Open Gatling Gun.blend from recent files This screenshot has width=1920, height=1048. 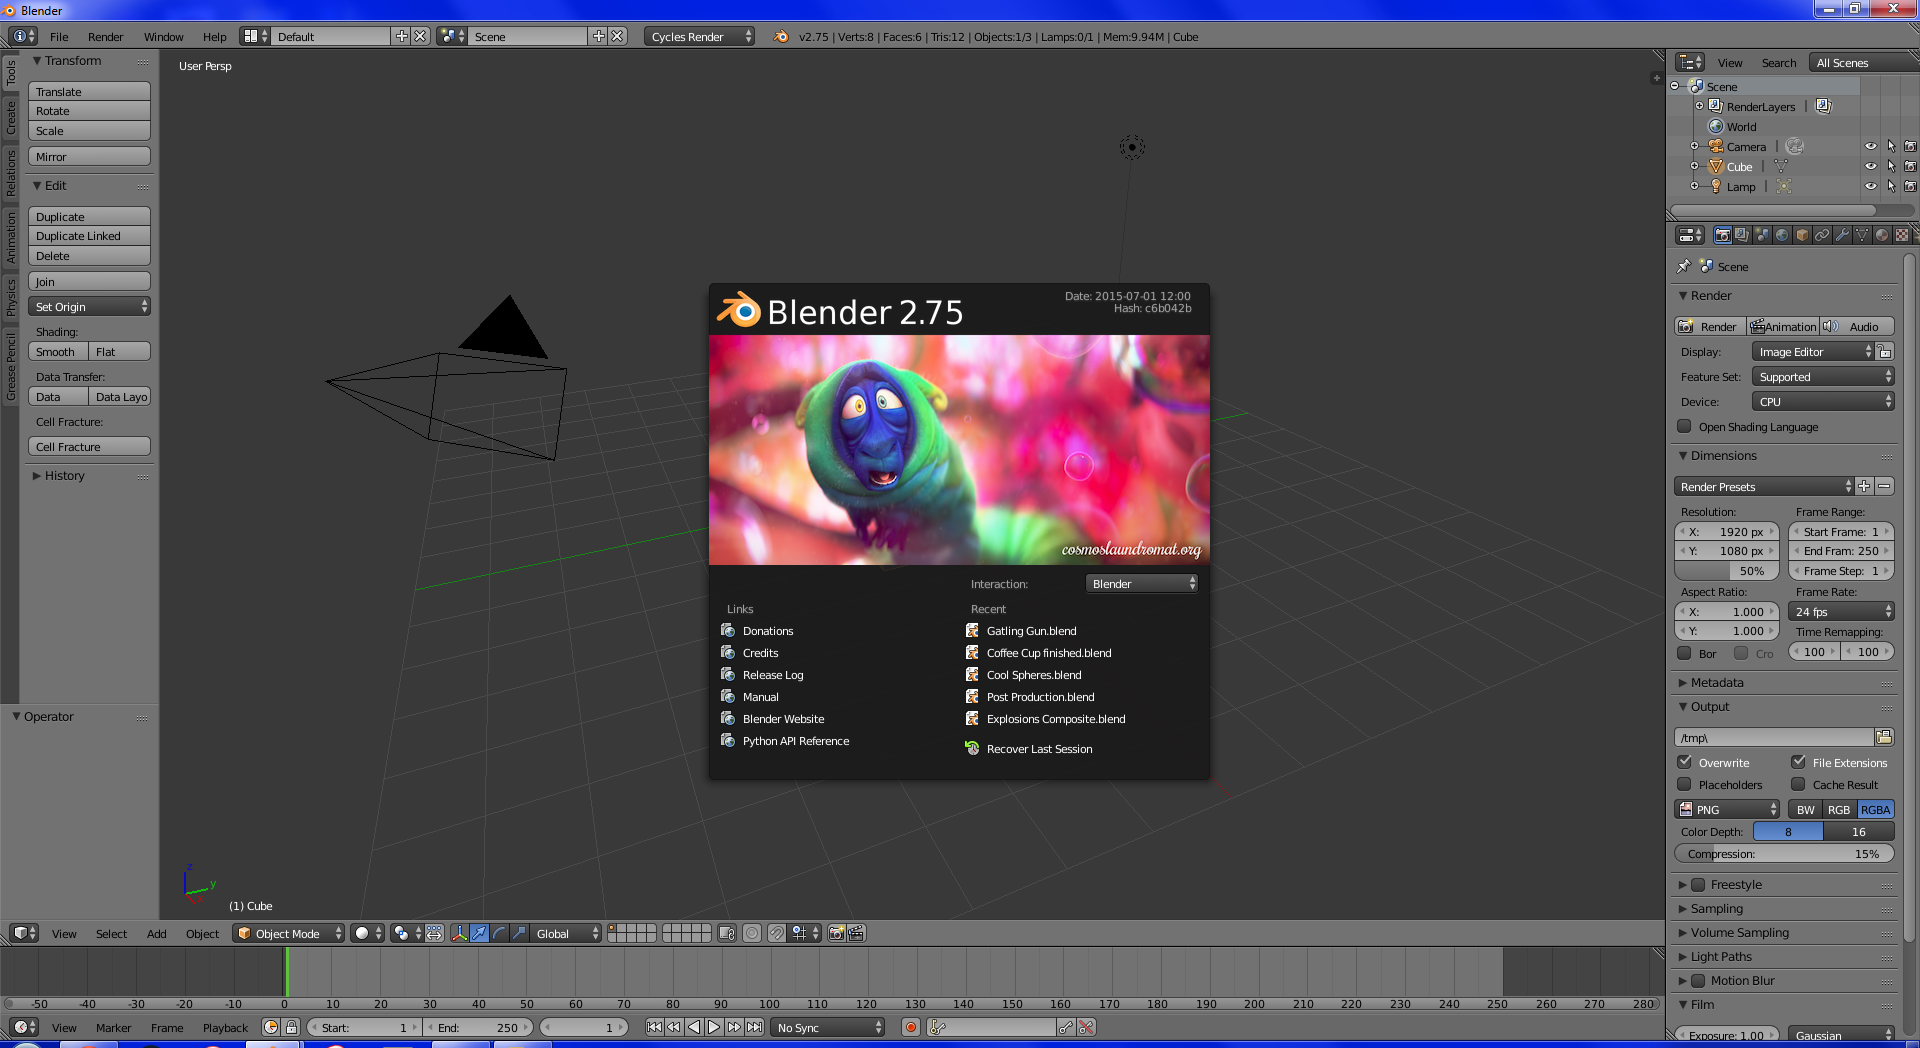click(x=1031, y=630)
